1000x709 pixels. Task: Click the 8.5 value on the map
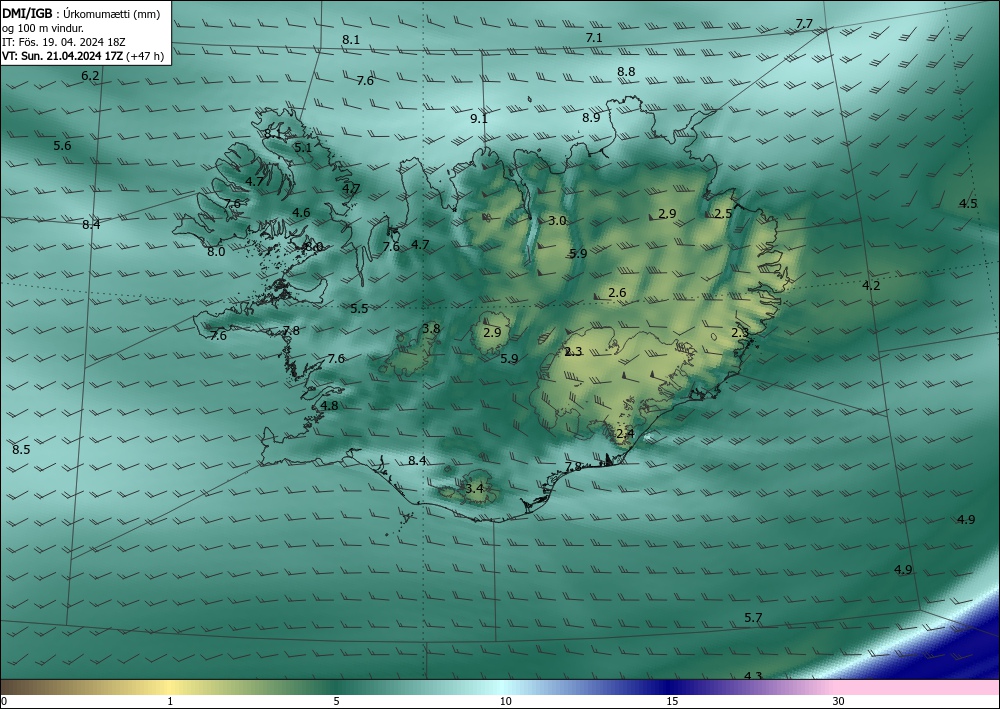pos(21,450)
